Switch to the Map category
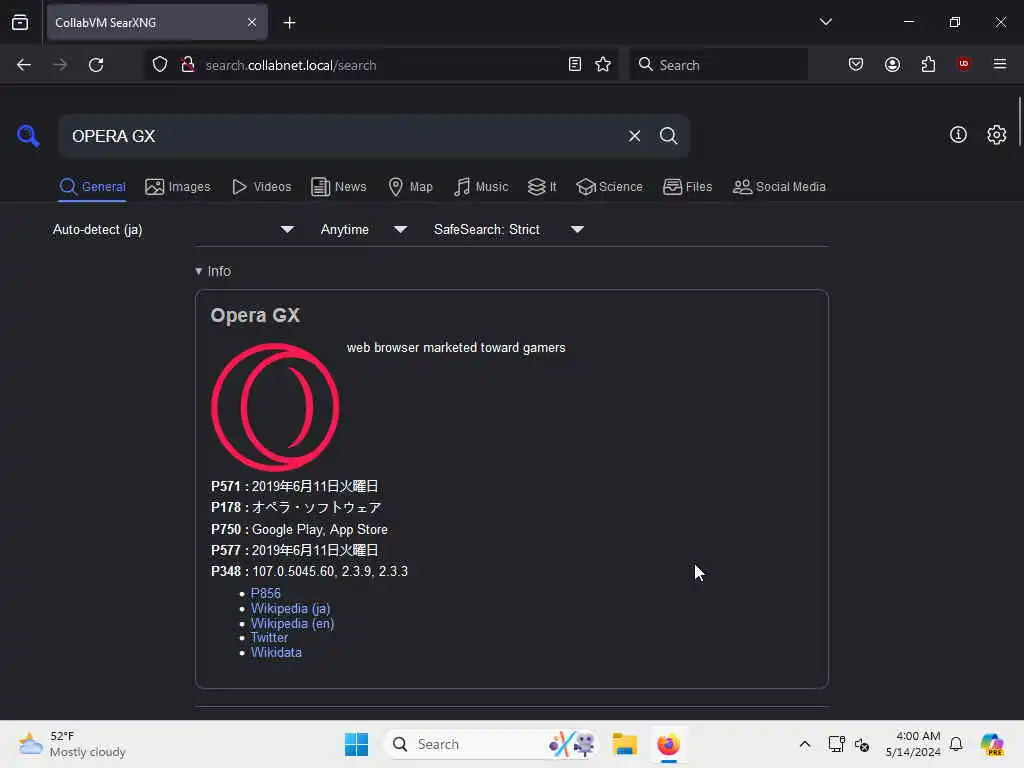1024x768 pixels. coord(410,187)
